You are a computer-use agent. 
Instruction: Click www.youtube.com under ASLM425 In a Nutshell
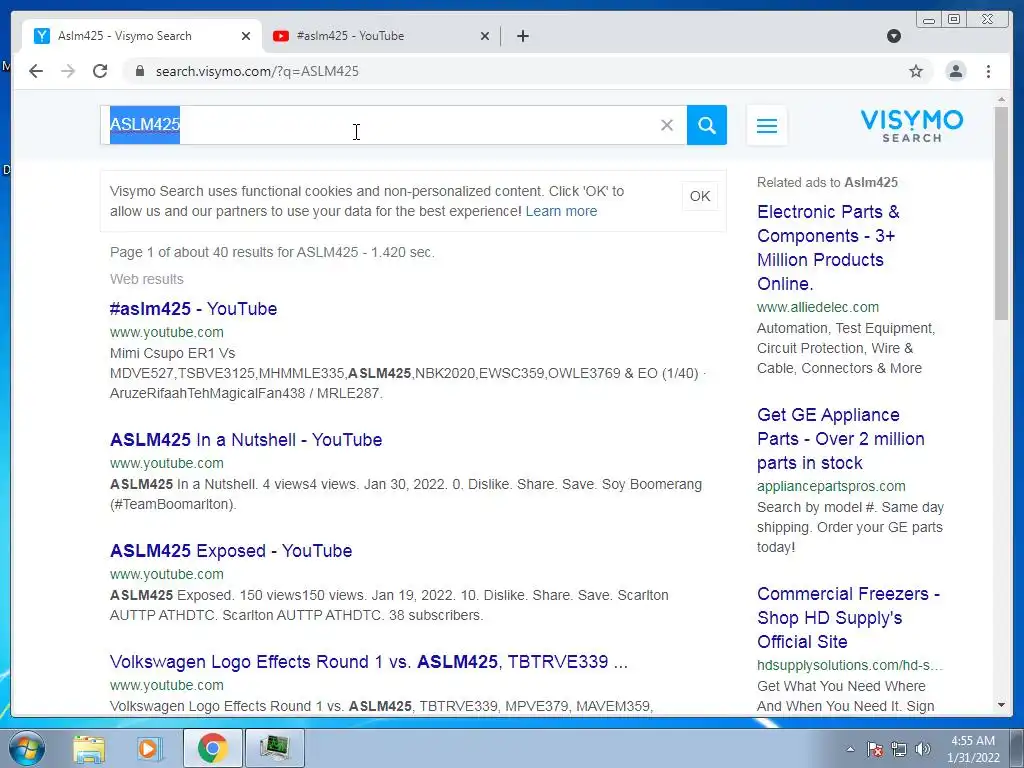pos(167,463)
